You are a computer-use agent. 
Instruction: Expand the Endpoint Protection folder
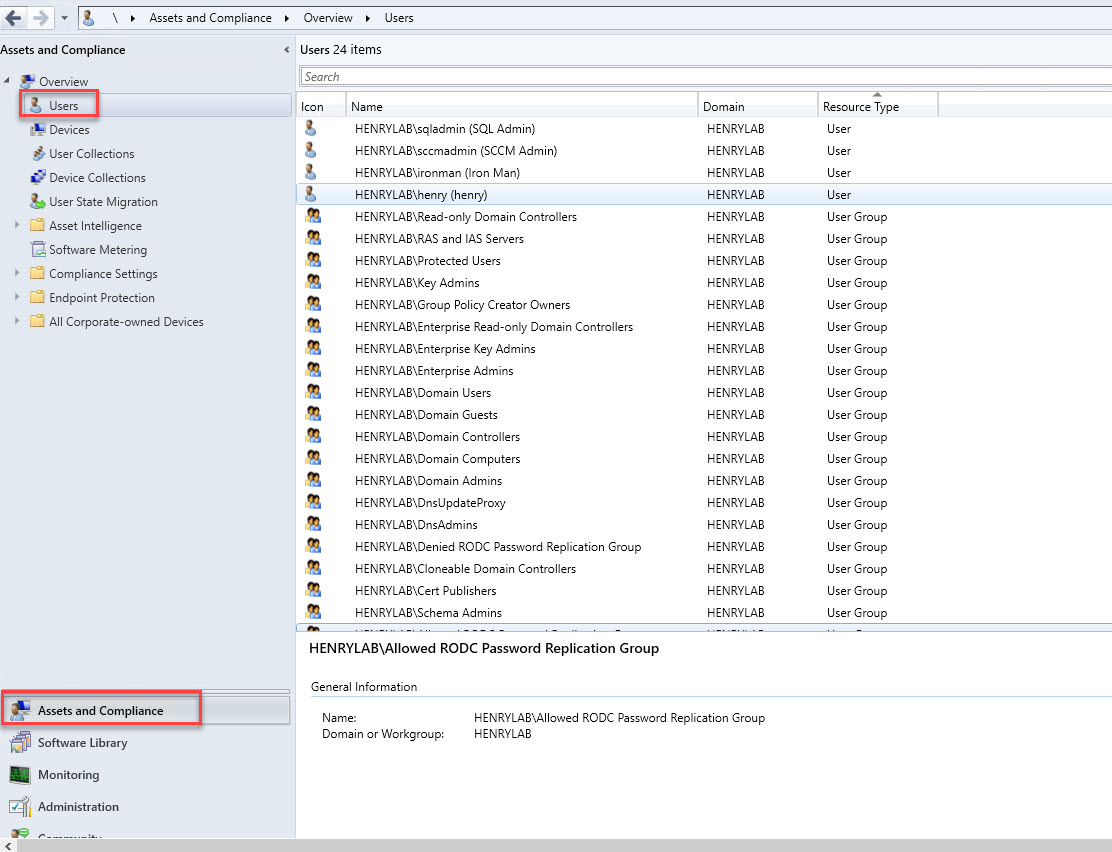pyautogui.click(x=17, y=298)
